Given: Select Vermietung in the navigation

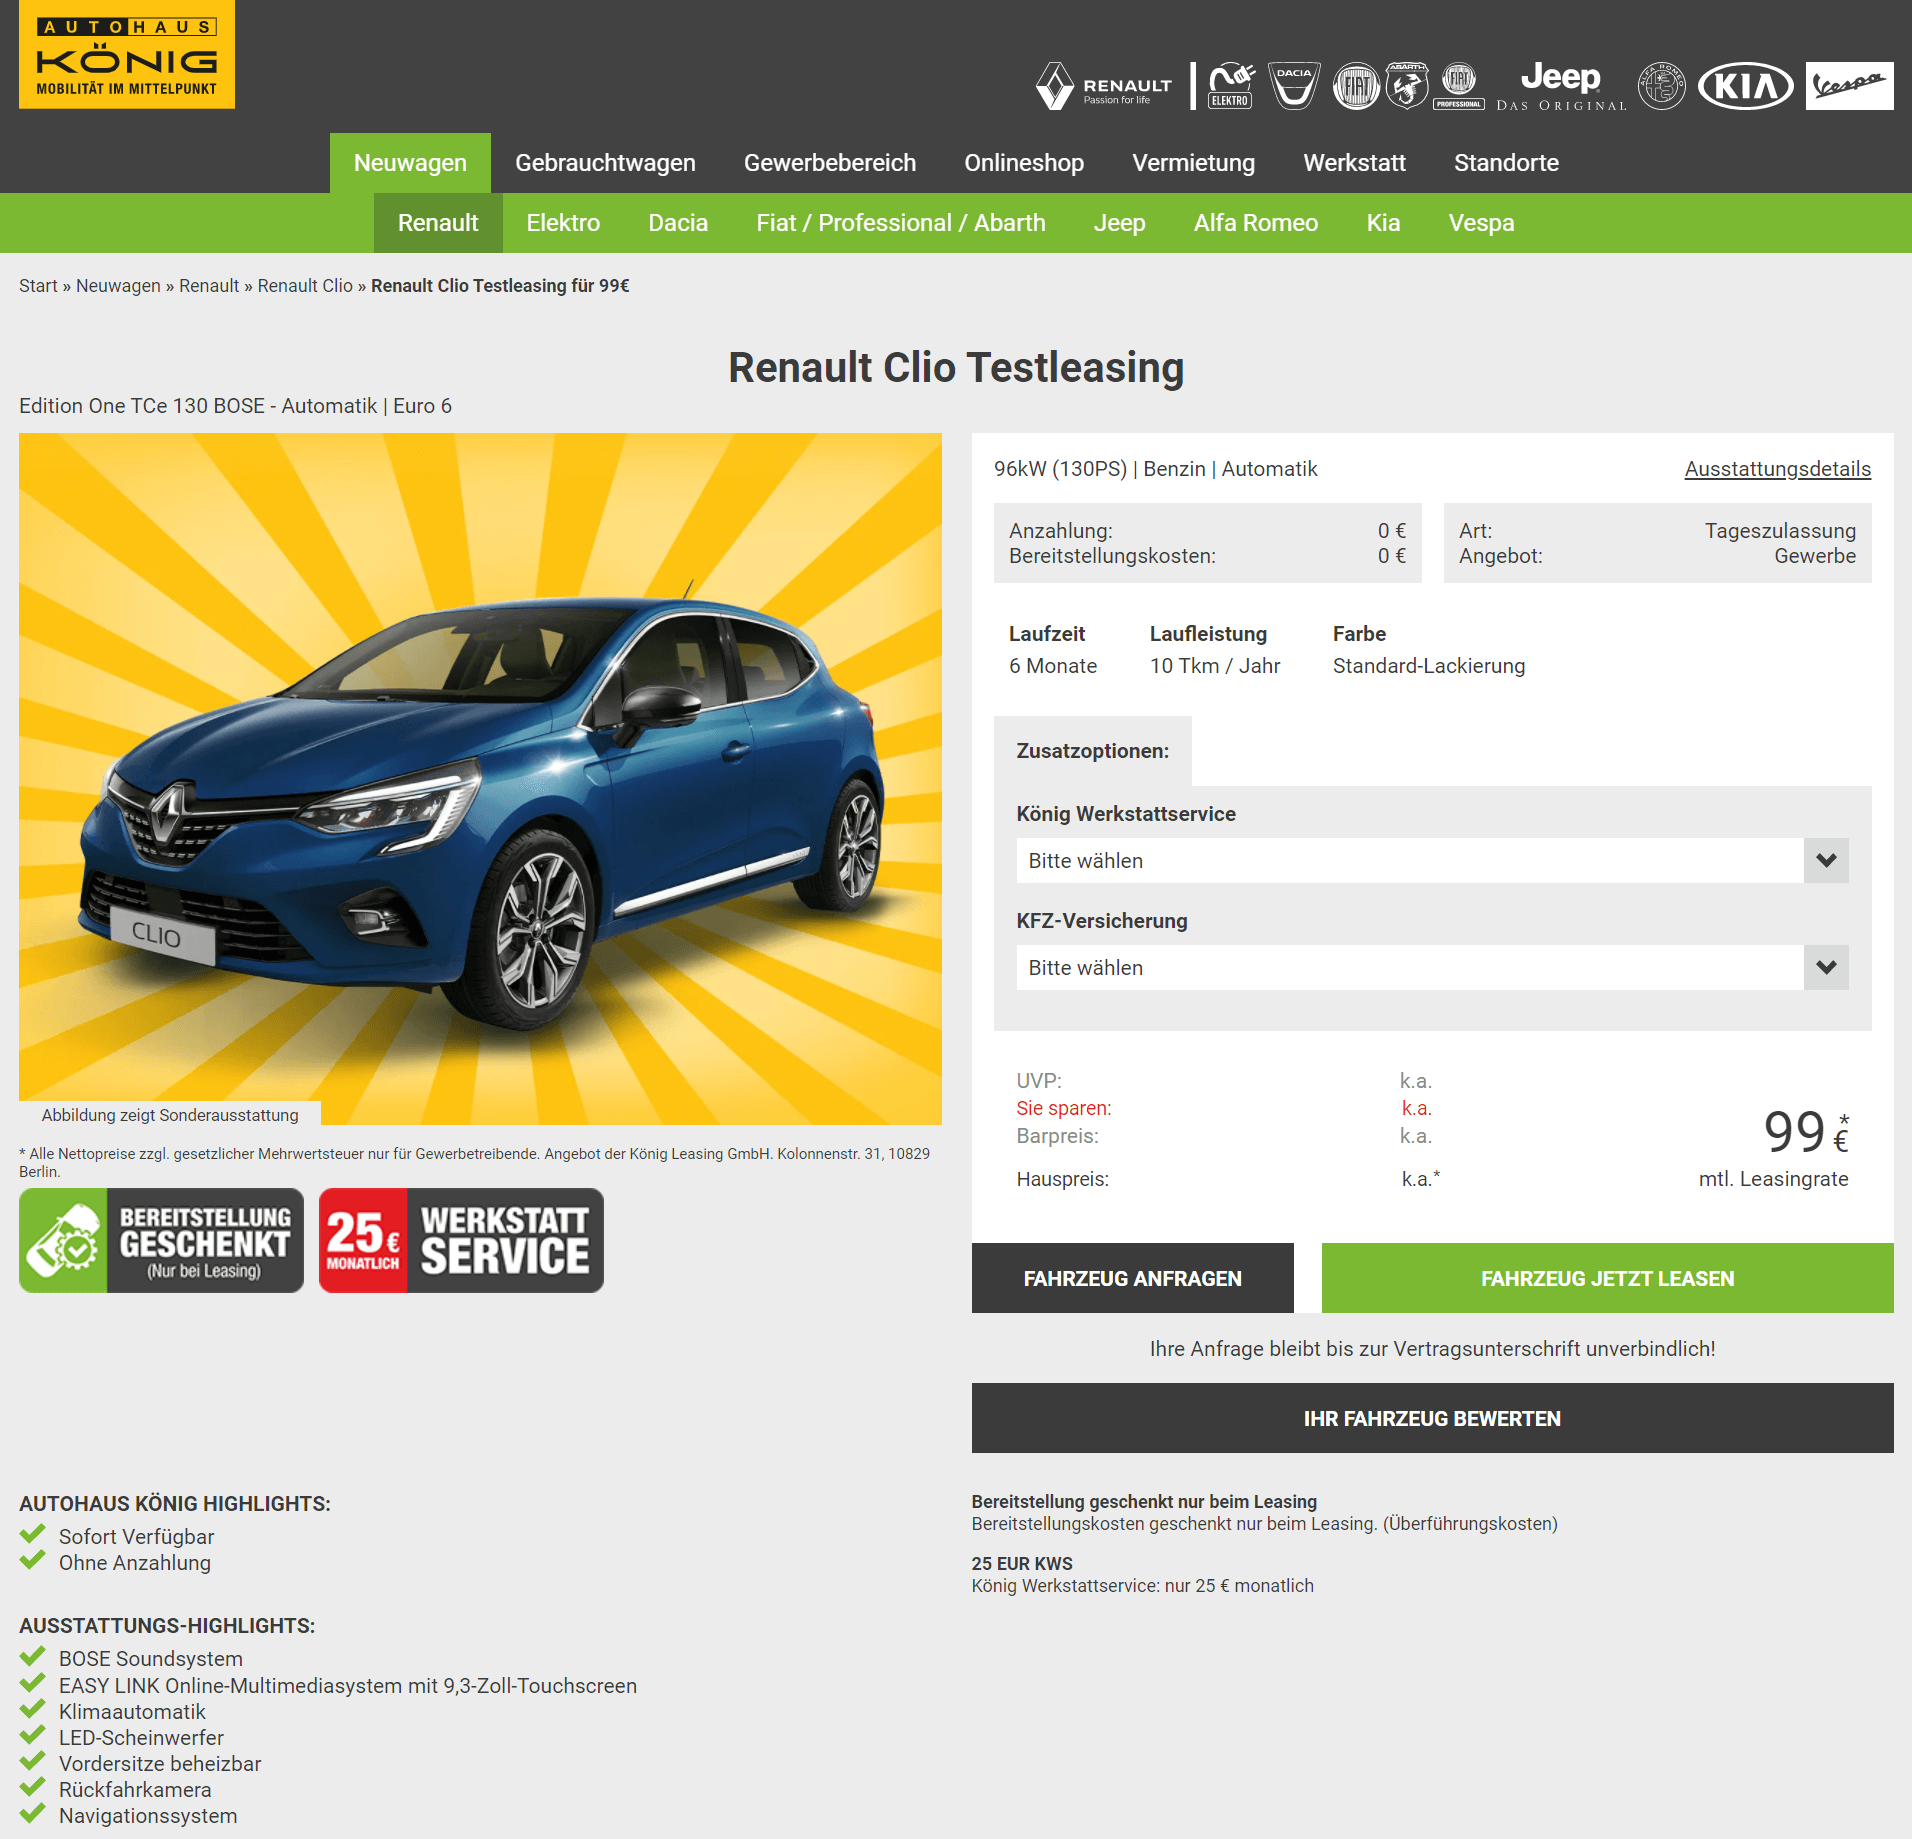Looking at the screenshot, I should click(1193, 163).
